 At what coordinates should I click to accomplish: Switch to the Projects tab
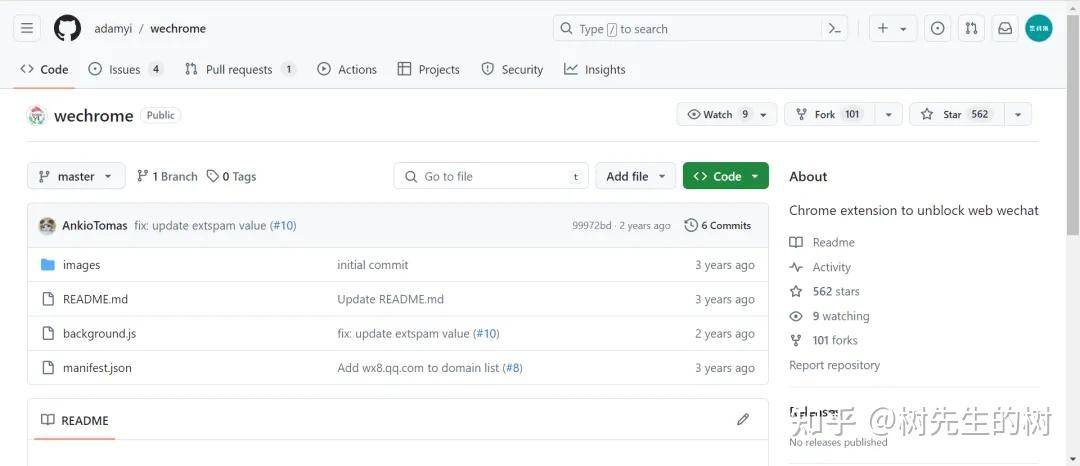point(428,70)
